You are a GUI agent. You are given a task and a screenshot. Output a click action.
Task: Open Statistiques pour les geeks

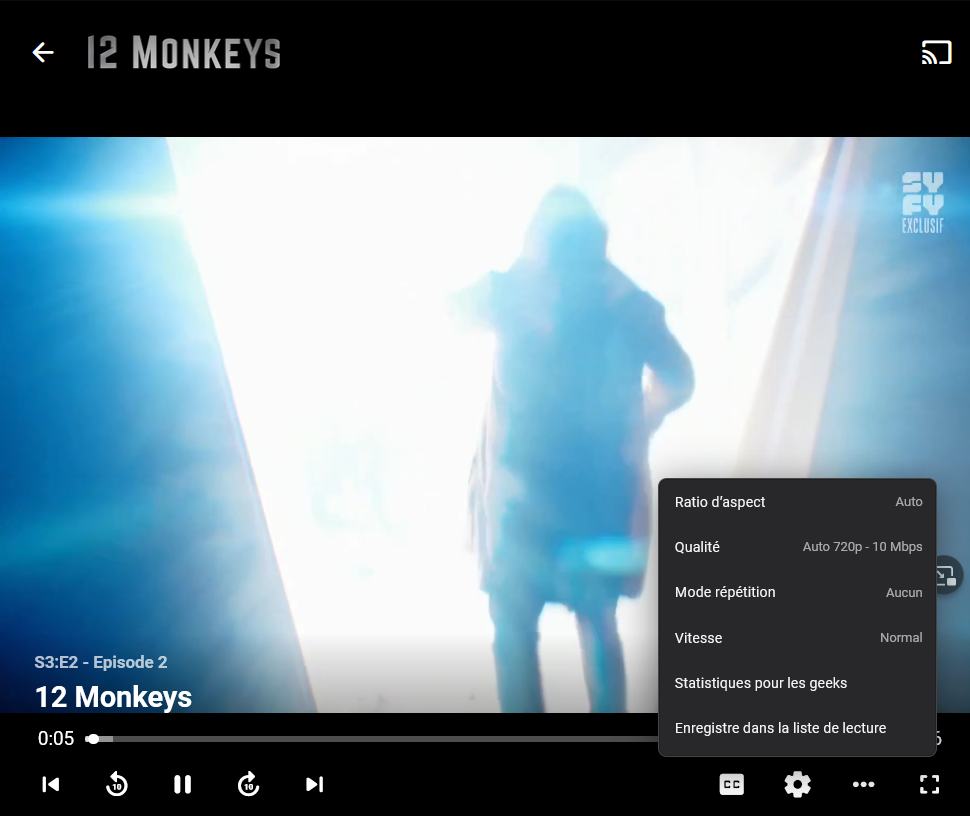coord(797,683)
